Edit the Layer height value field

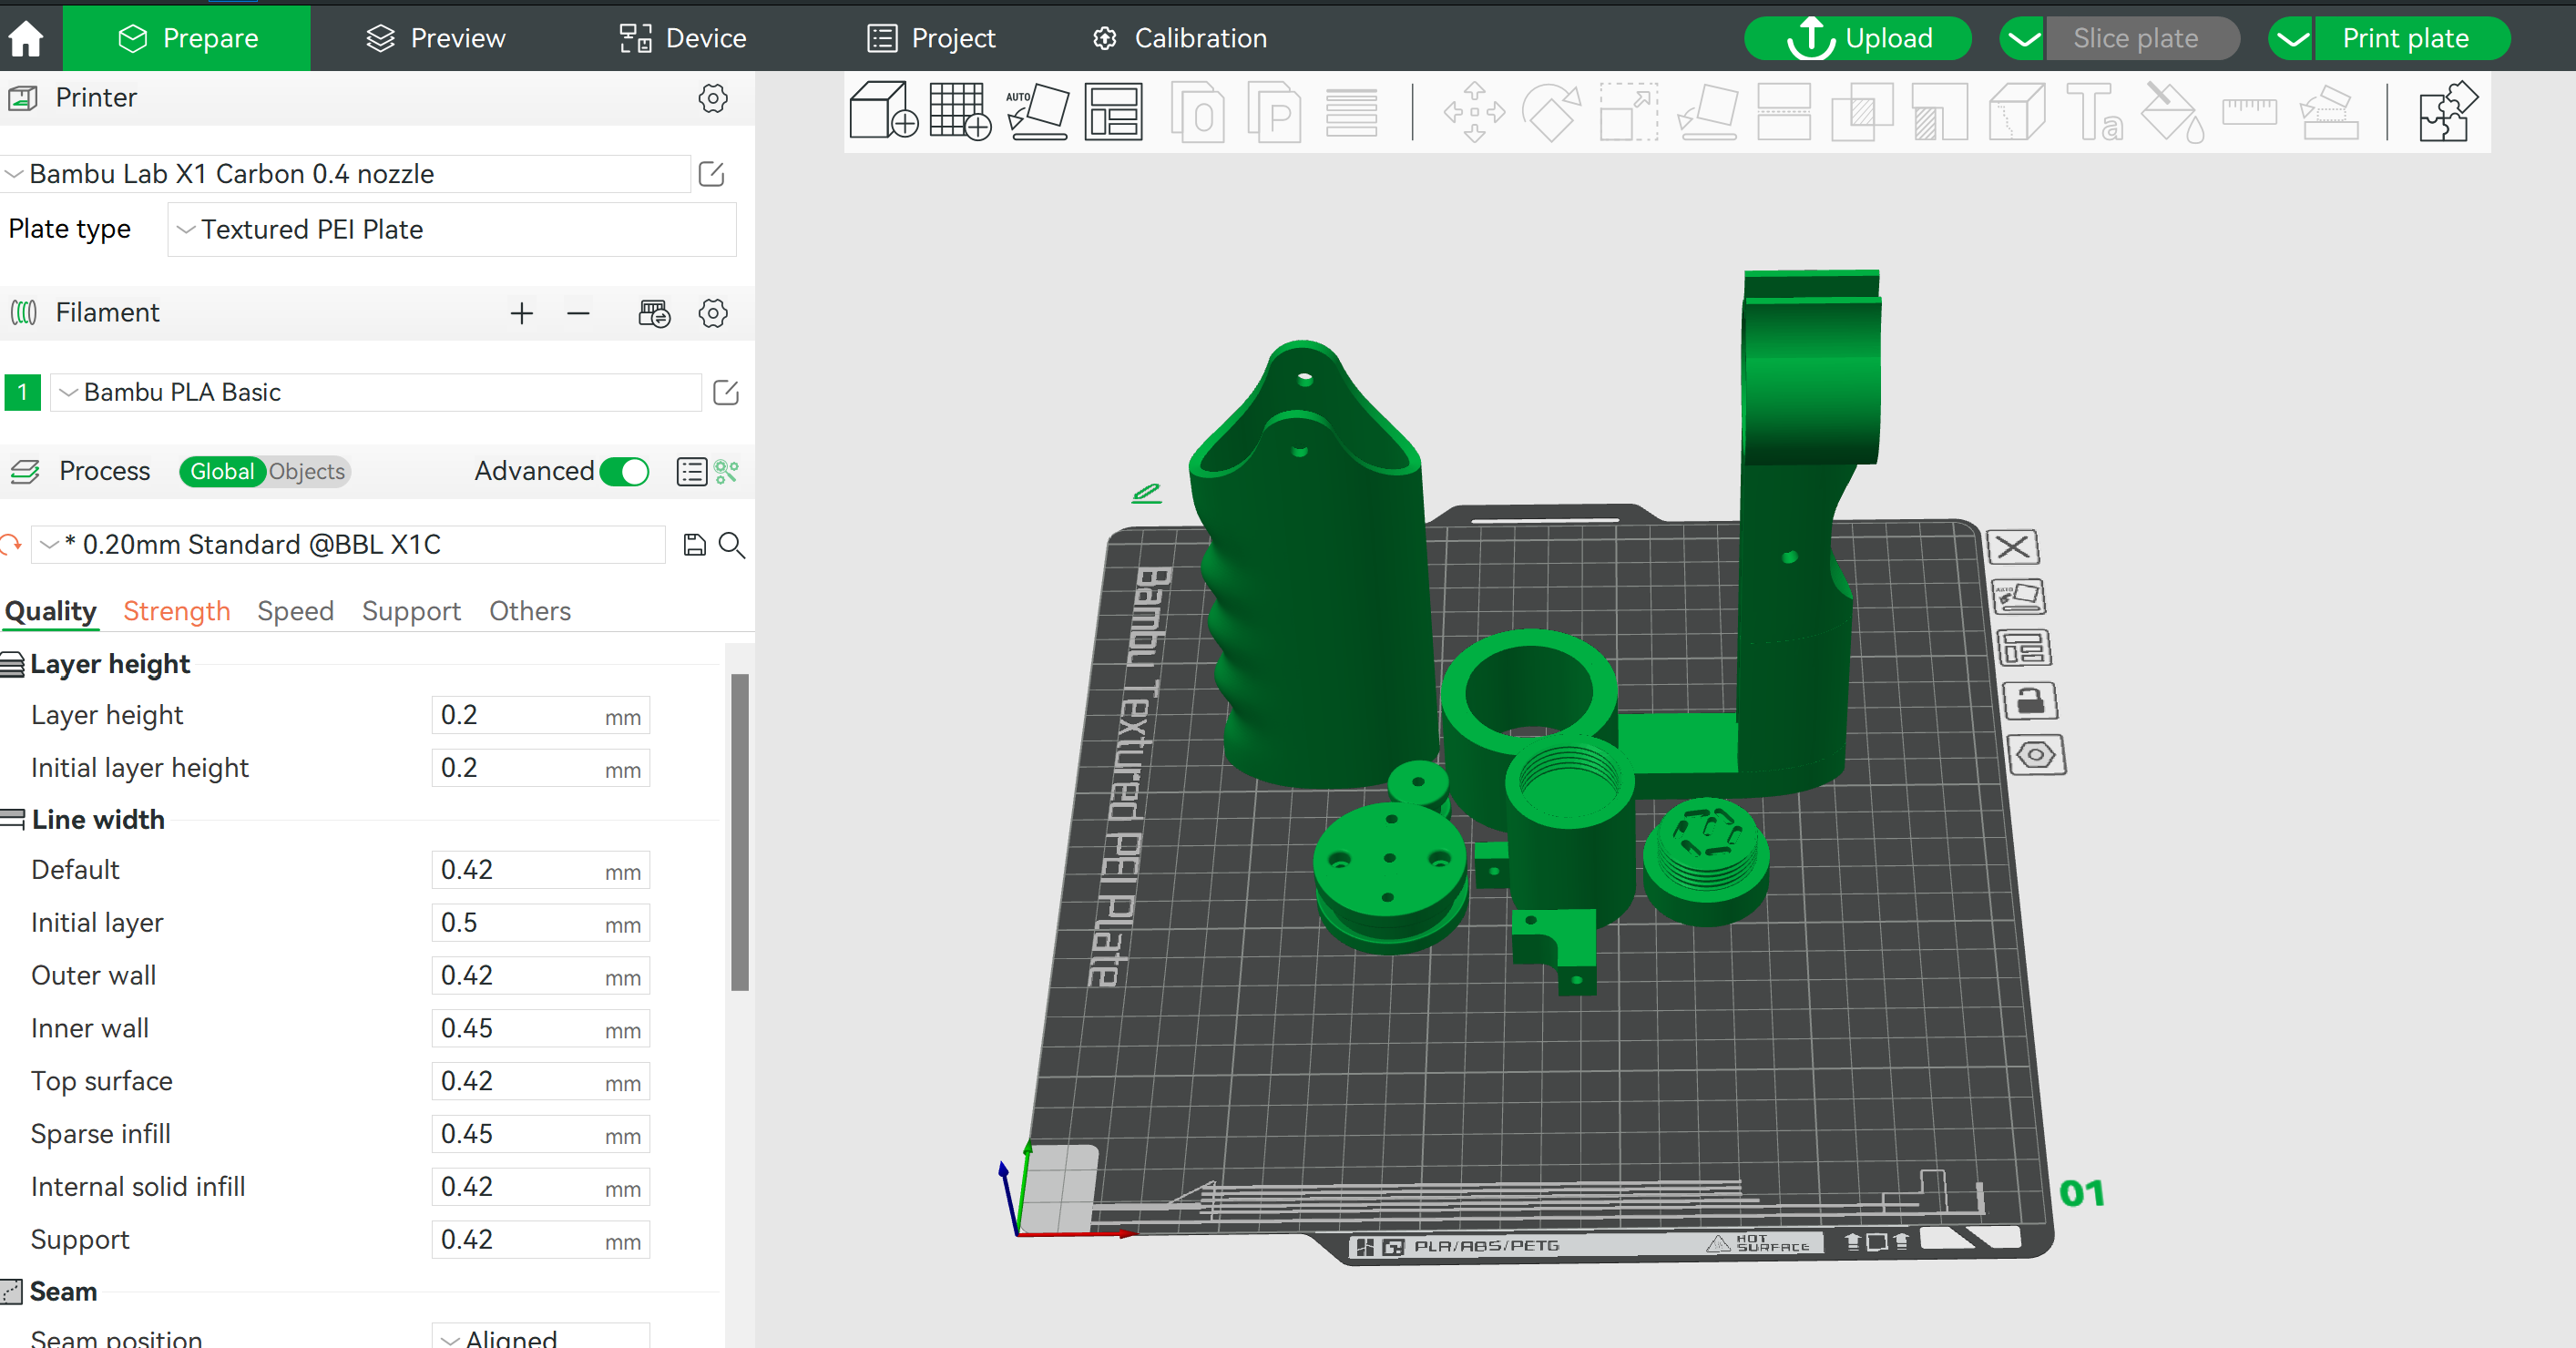click(540, 715)
